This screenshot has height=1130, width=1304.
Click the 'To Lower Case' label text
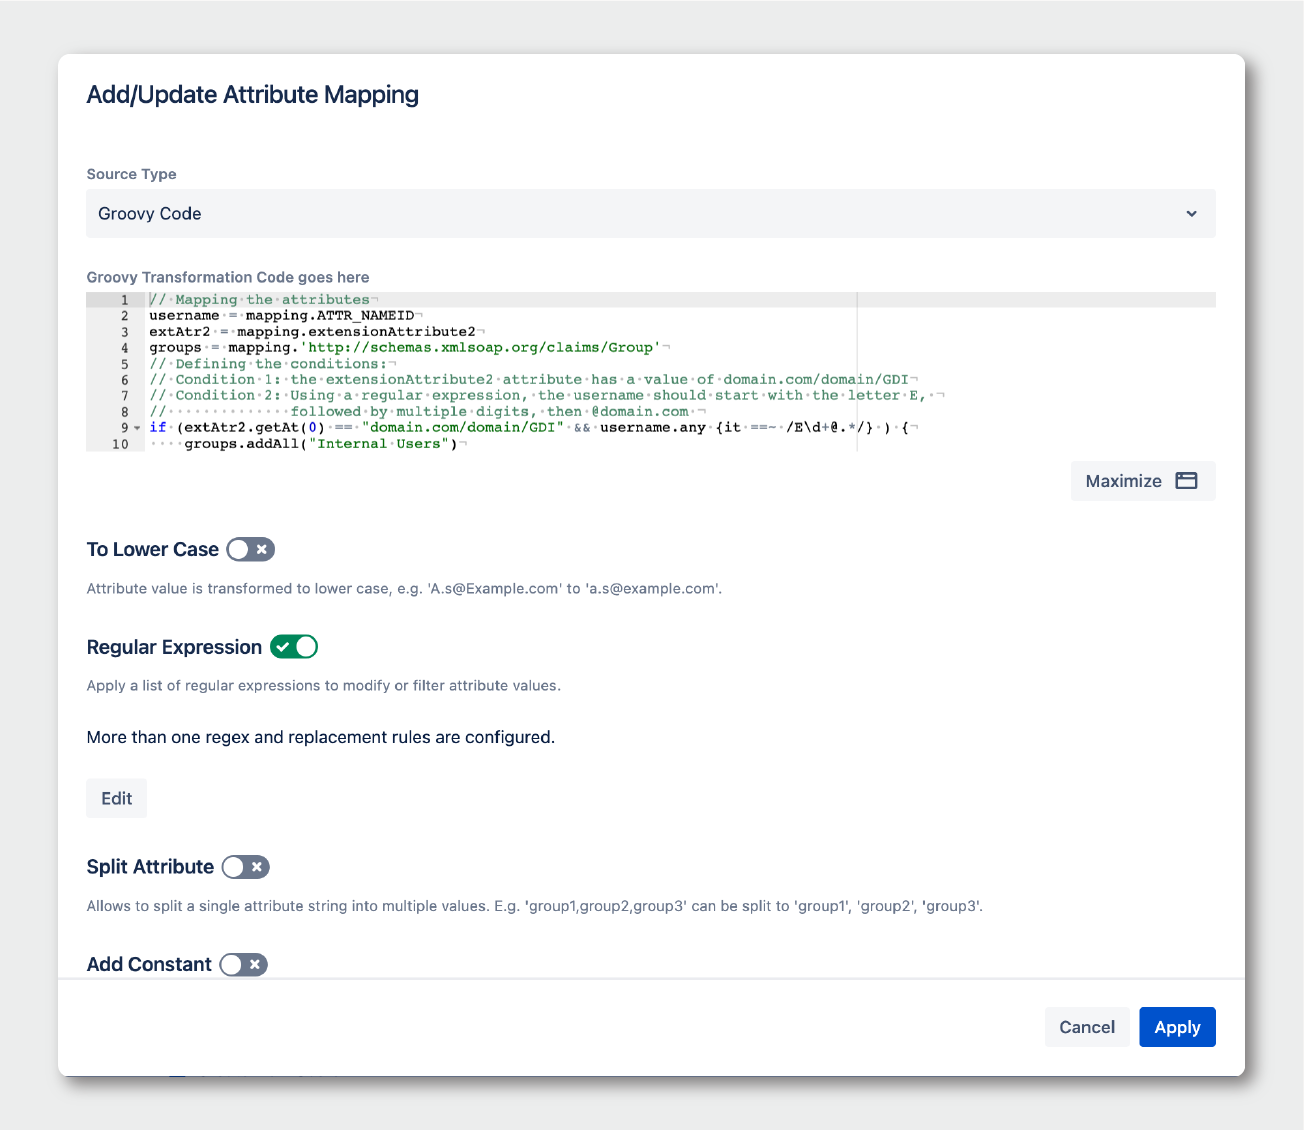point(153,549)
